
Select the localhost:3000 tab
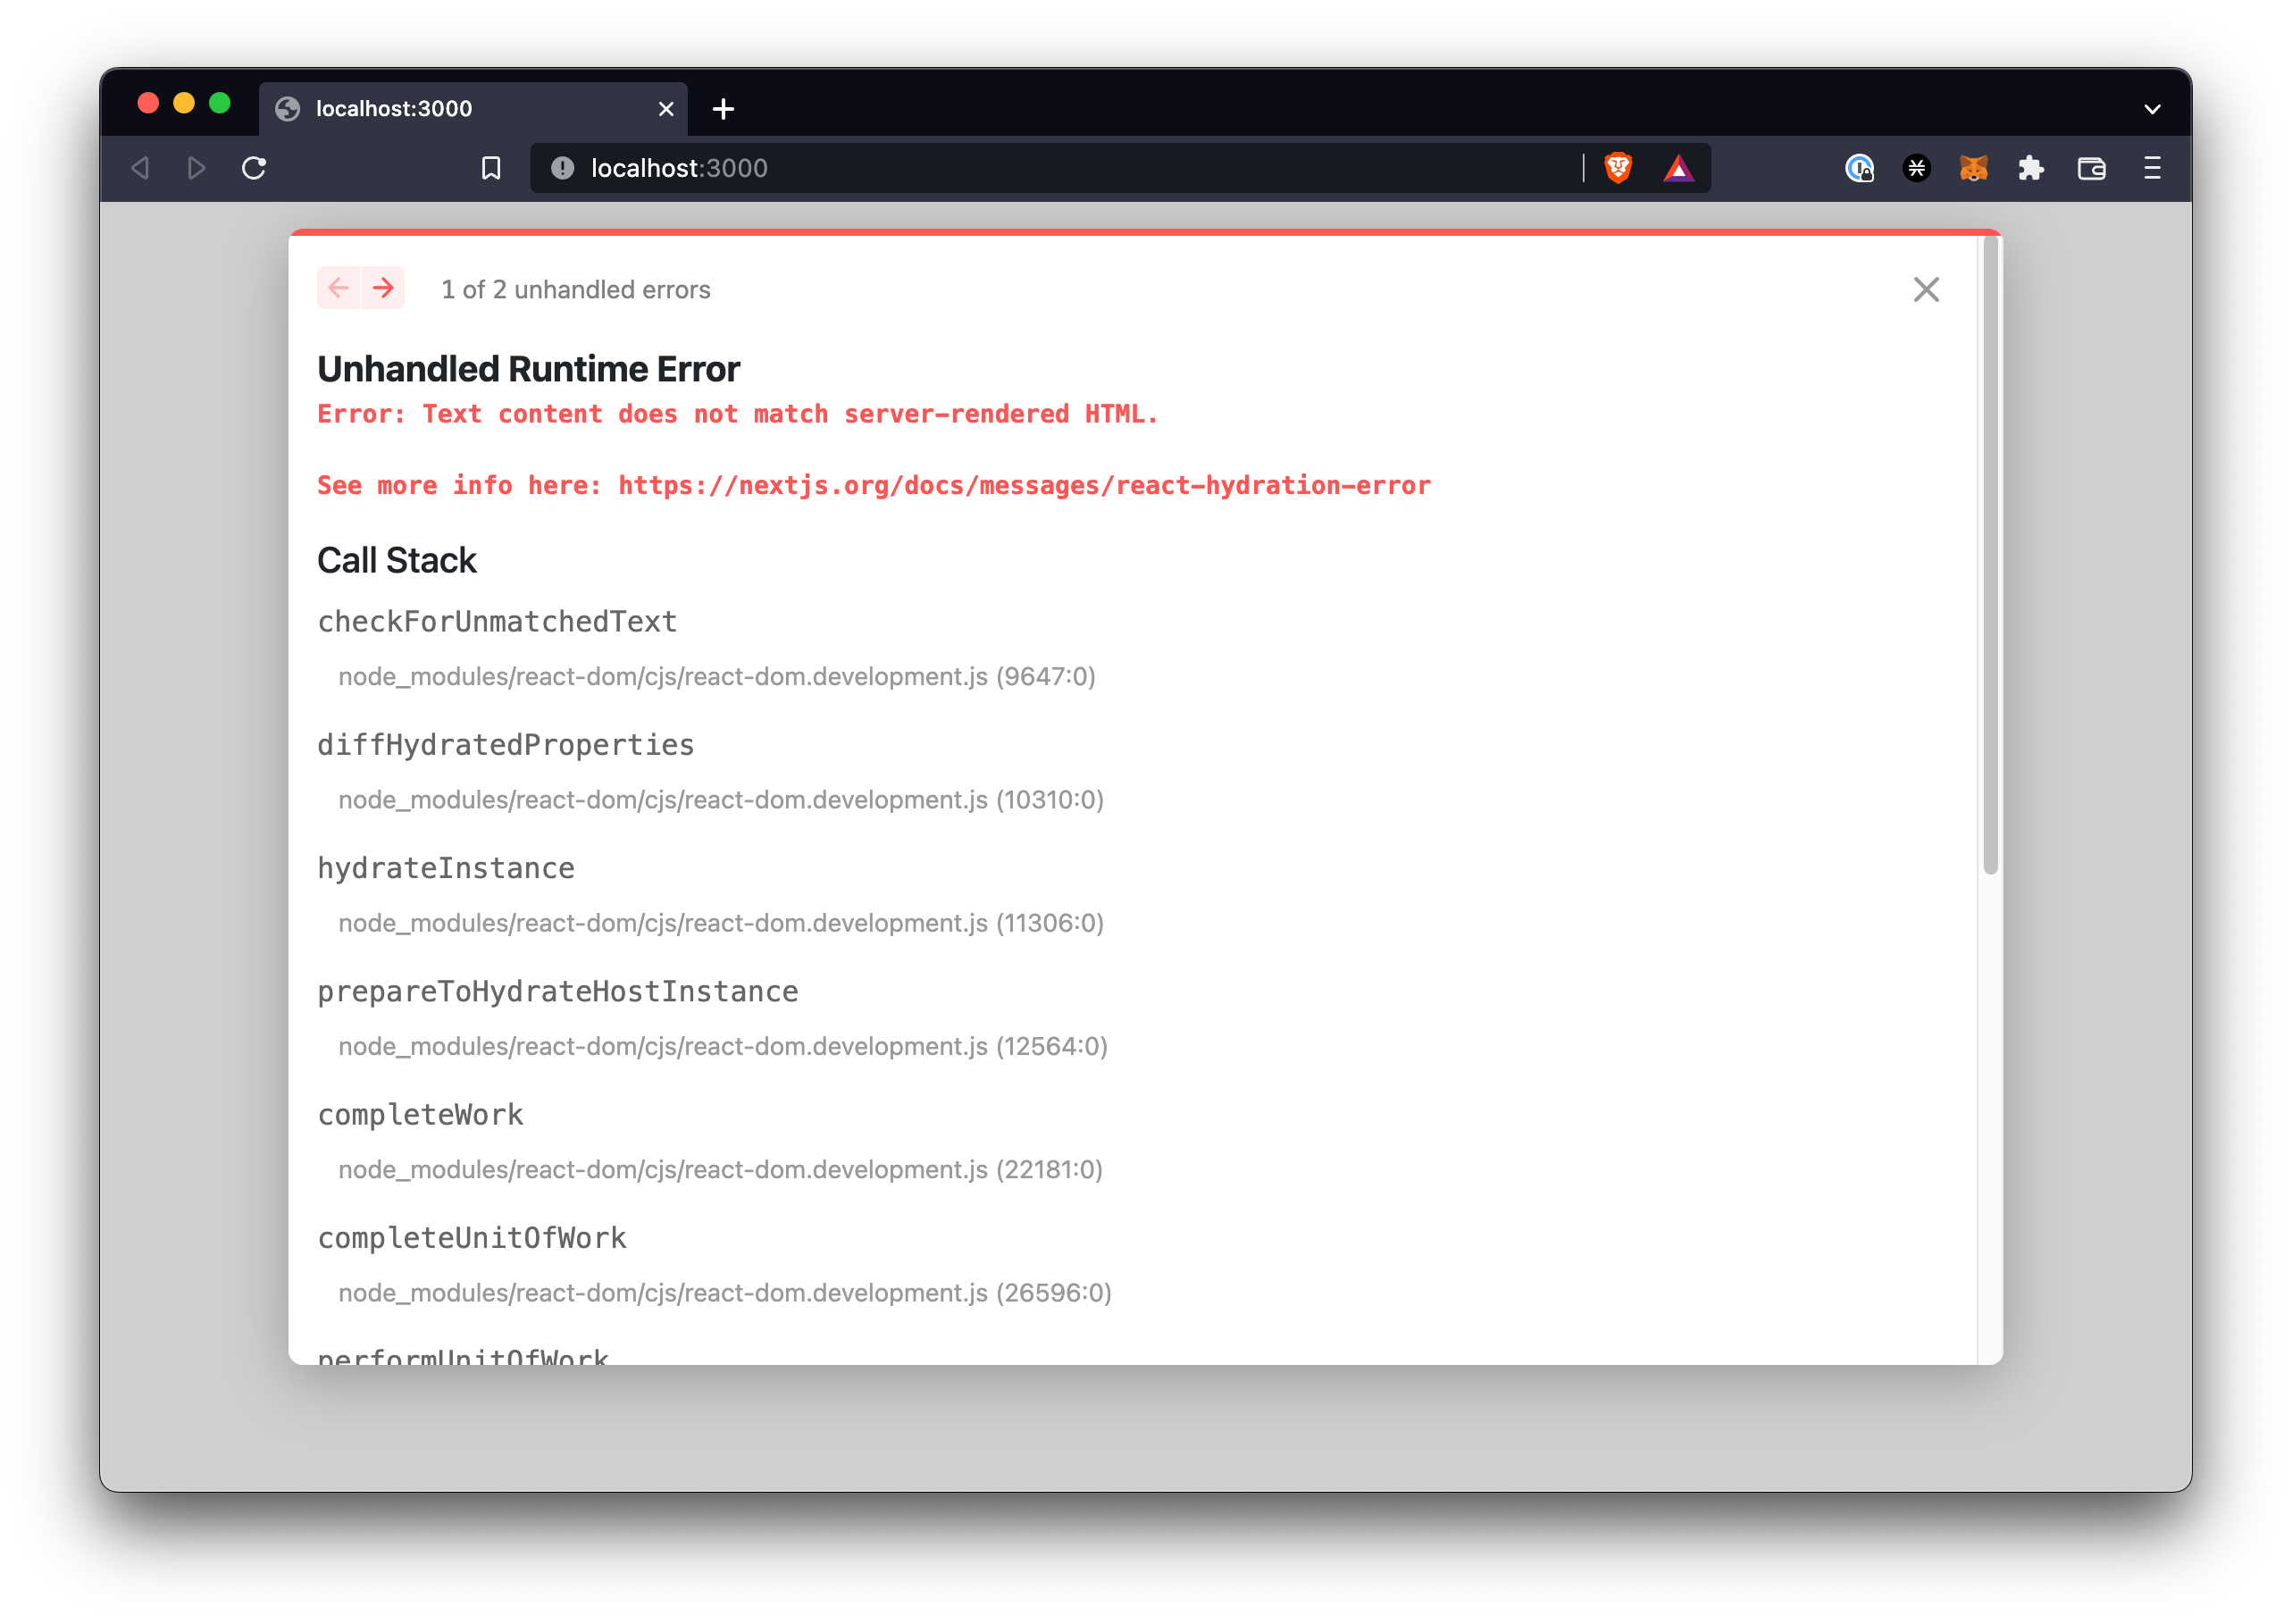(x=450, y=109)
